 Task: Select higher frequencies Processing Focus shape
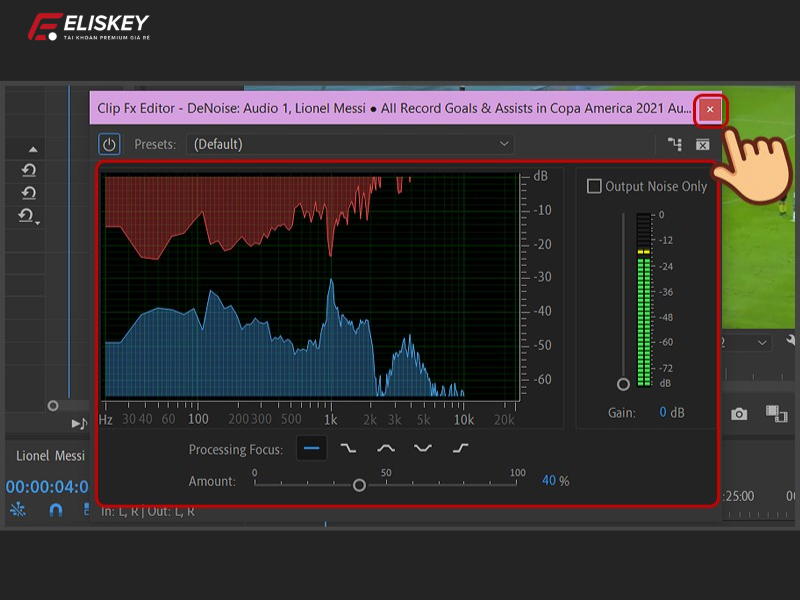tap(460, 449)
